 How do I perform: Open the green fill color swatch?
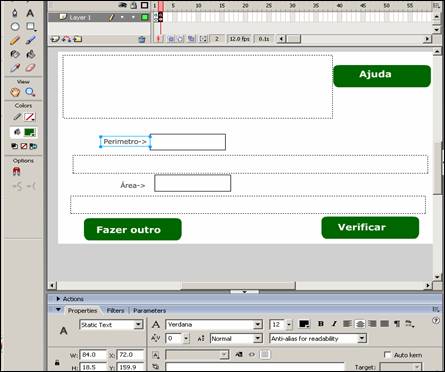click(x=30, y=132)
